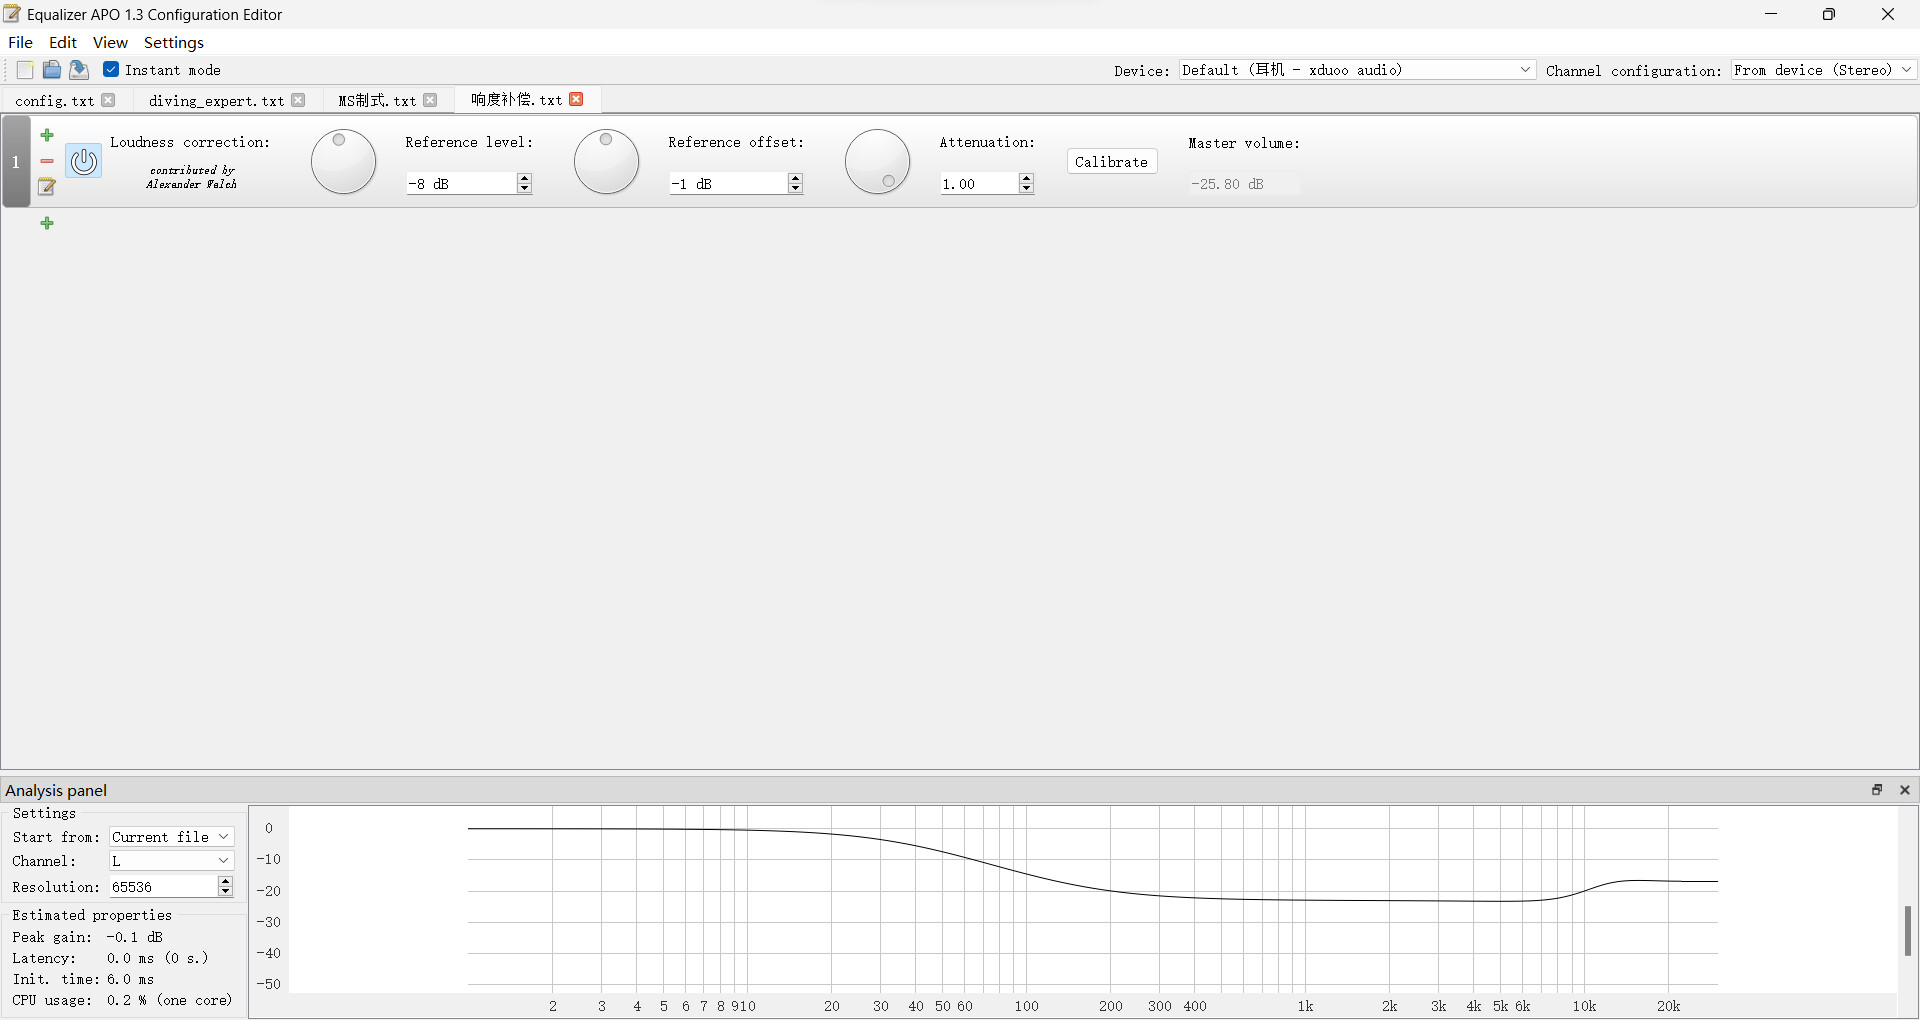The height and width of the screenshot is (1020, 1920).
Task: Remove the Loudness correction filter
Action: (47, 161)
